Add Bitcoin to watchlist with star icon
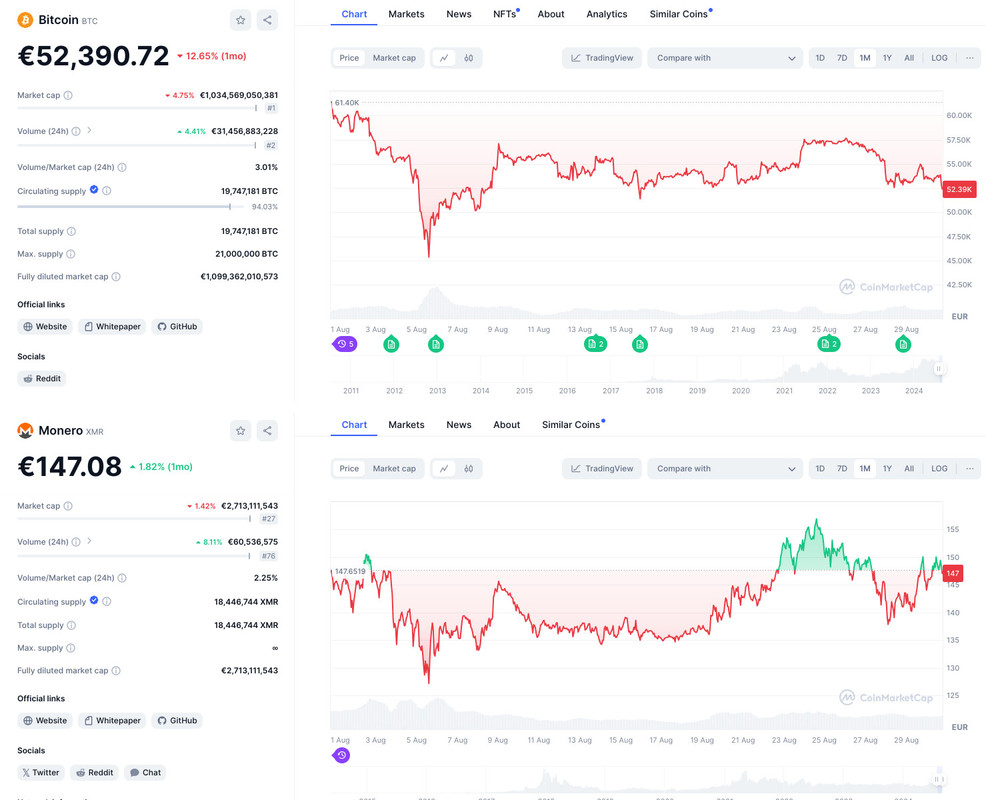The image size is (986, 800). tap(240, 20)
